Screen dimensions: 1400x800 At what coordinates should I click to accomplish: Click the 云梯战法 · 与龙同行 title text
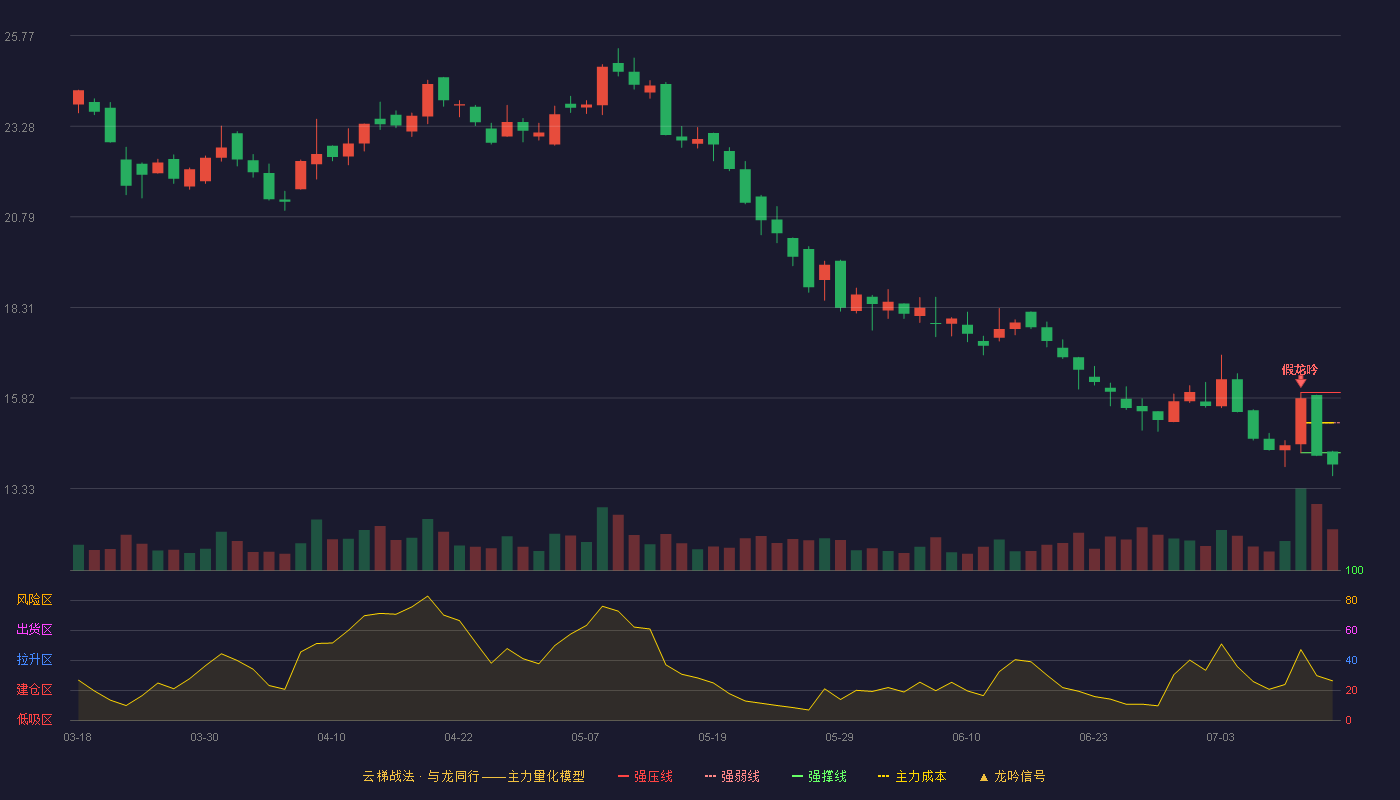(421, 776)
